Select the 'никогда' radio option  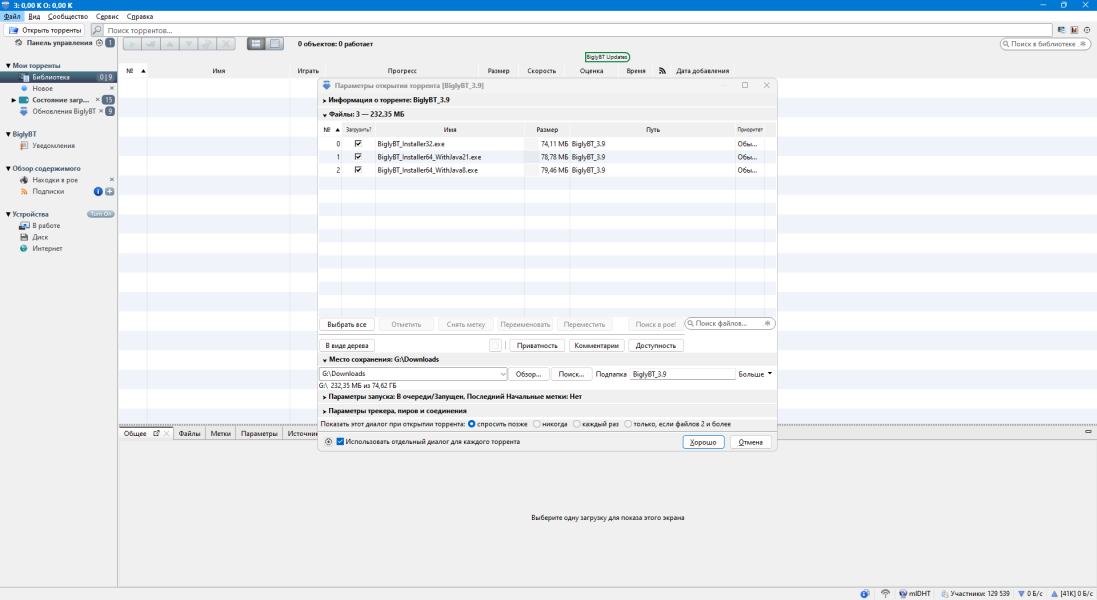[536, 424]
